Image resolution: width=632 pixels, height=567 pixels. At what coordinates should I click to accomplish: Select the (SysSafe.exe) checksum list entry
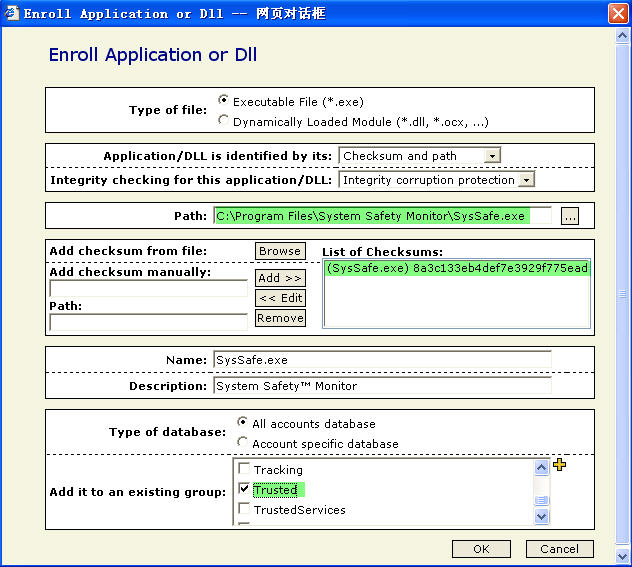[x=457, y=268]
